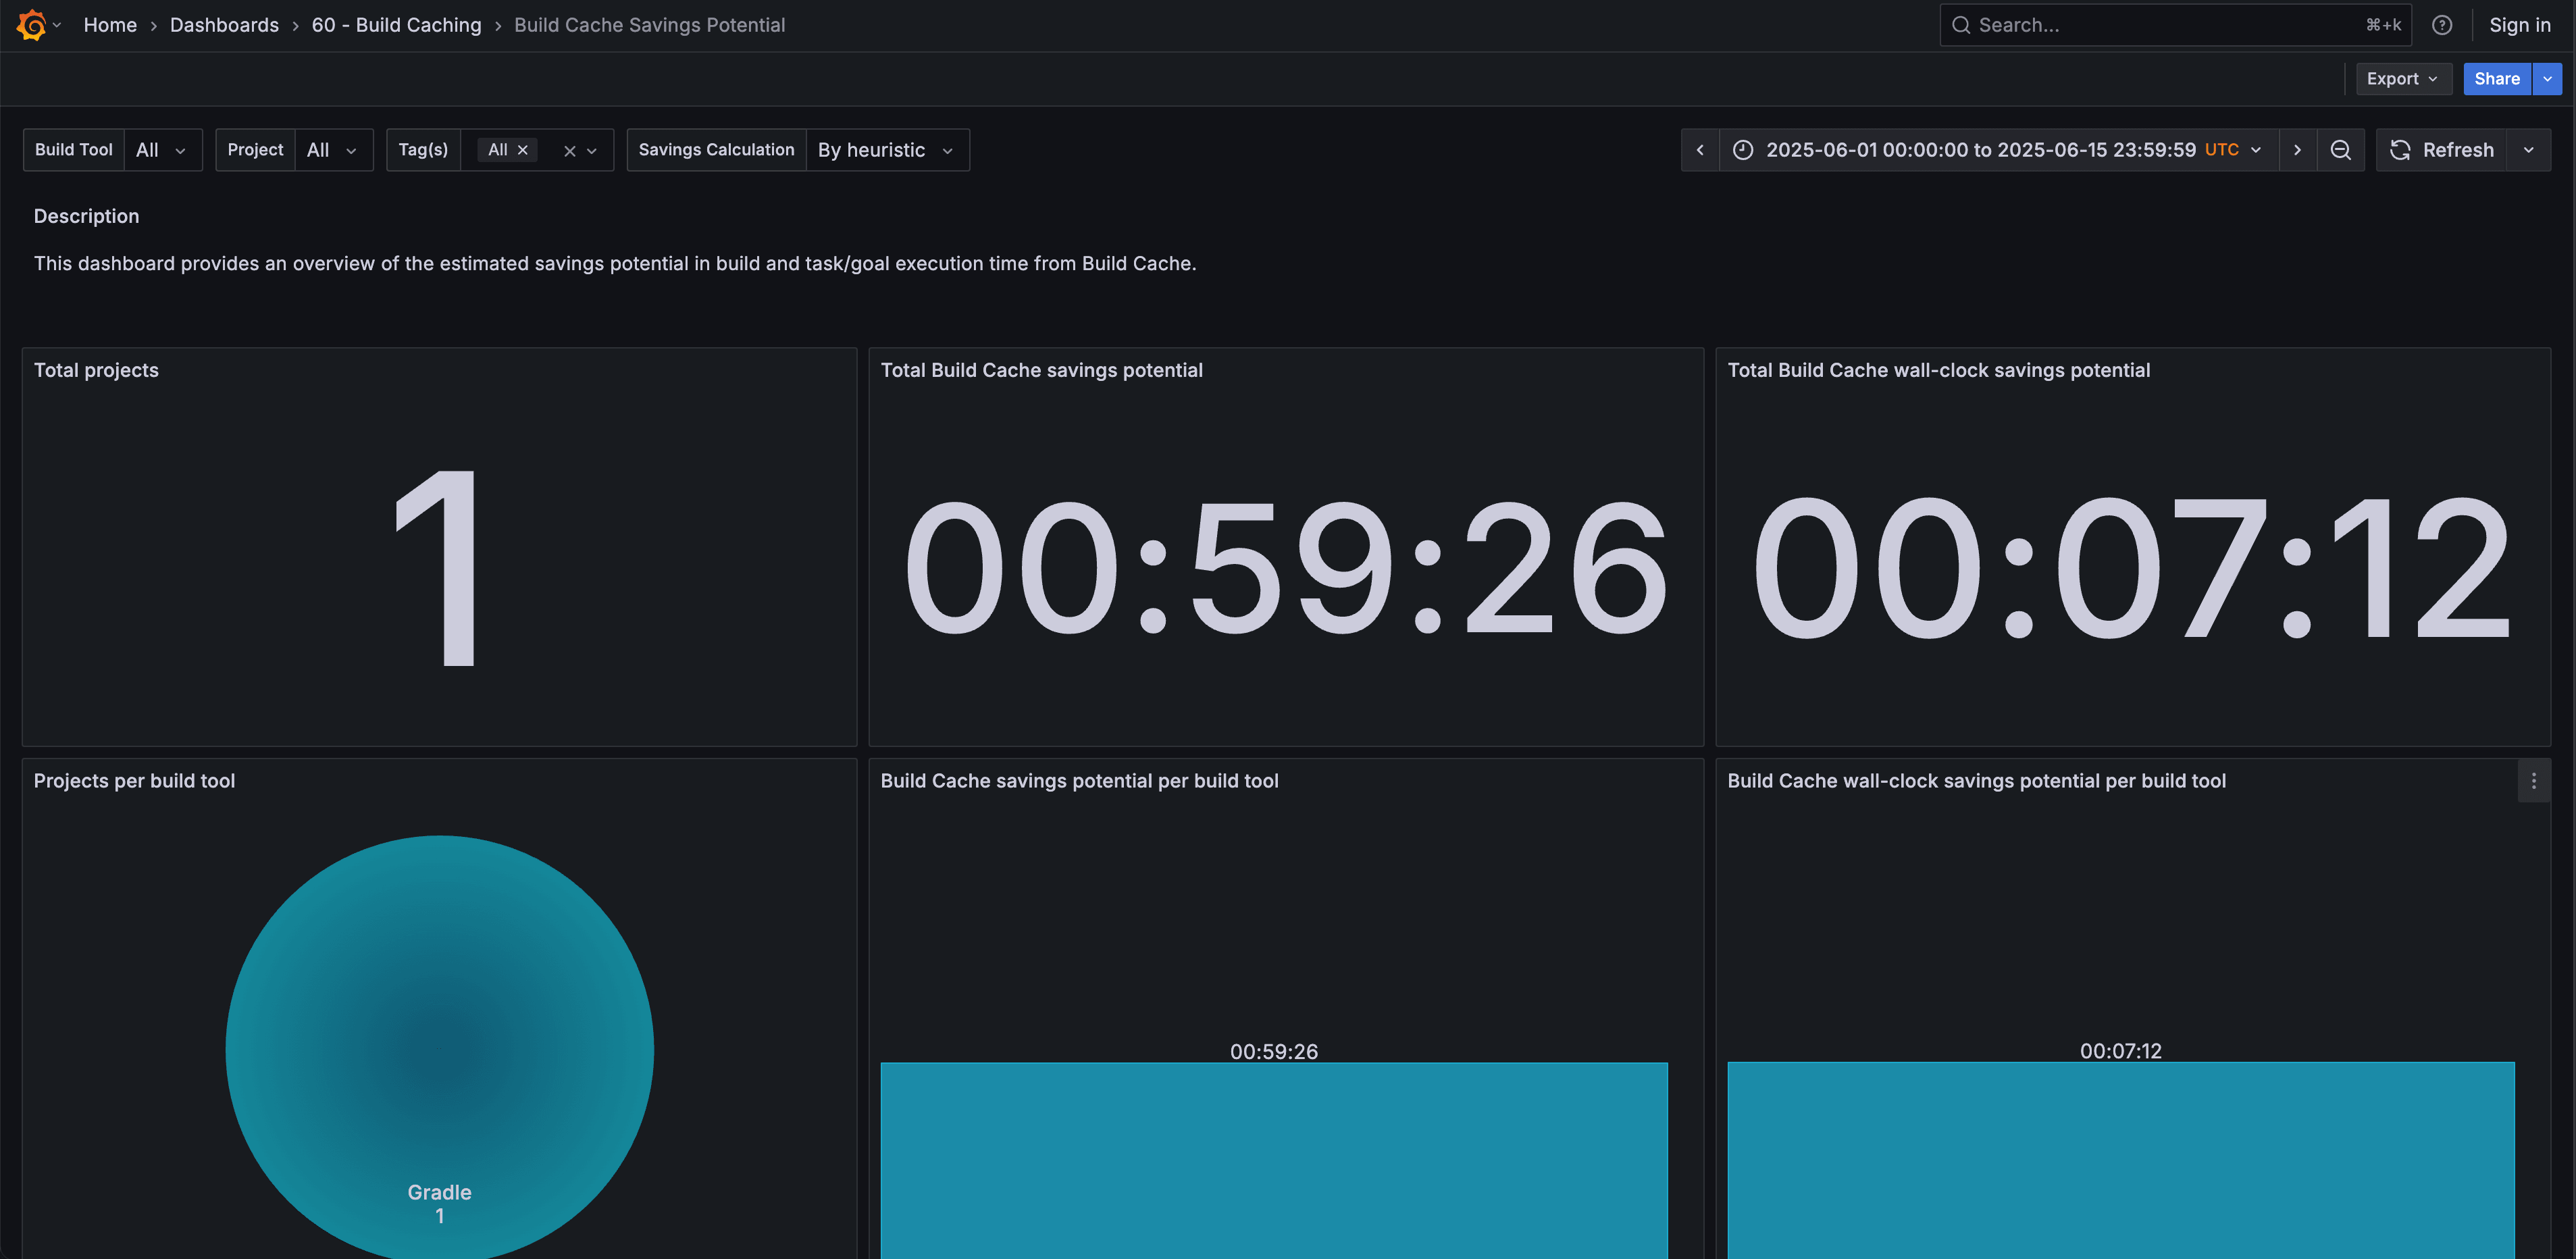
Task: Click the forward arrow to shift time range later
Action: click(x=2297, y=149)
